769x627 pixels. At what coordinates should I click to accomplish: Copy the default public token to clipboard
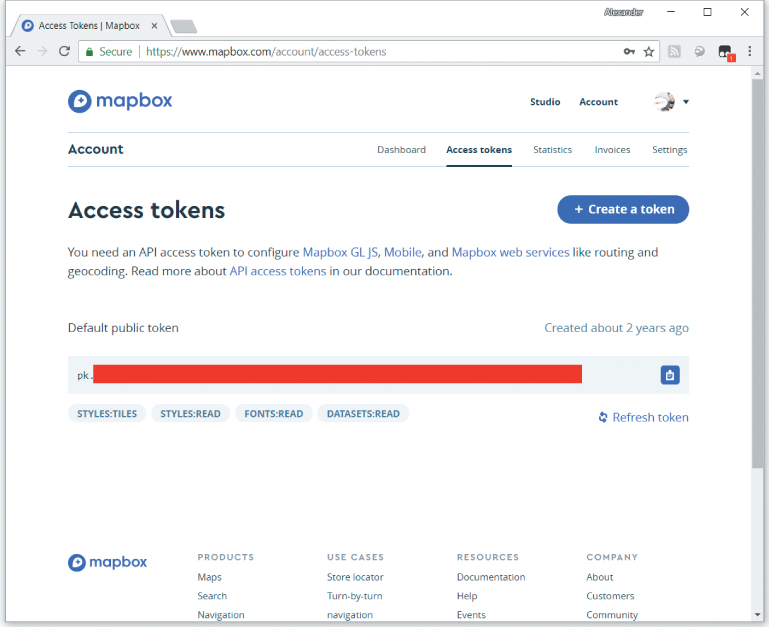click(670, 375)
